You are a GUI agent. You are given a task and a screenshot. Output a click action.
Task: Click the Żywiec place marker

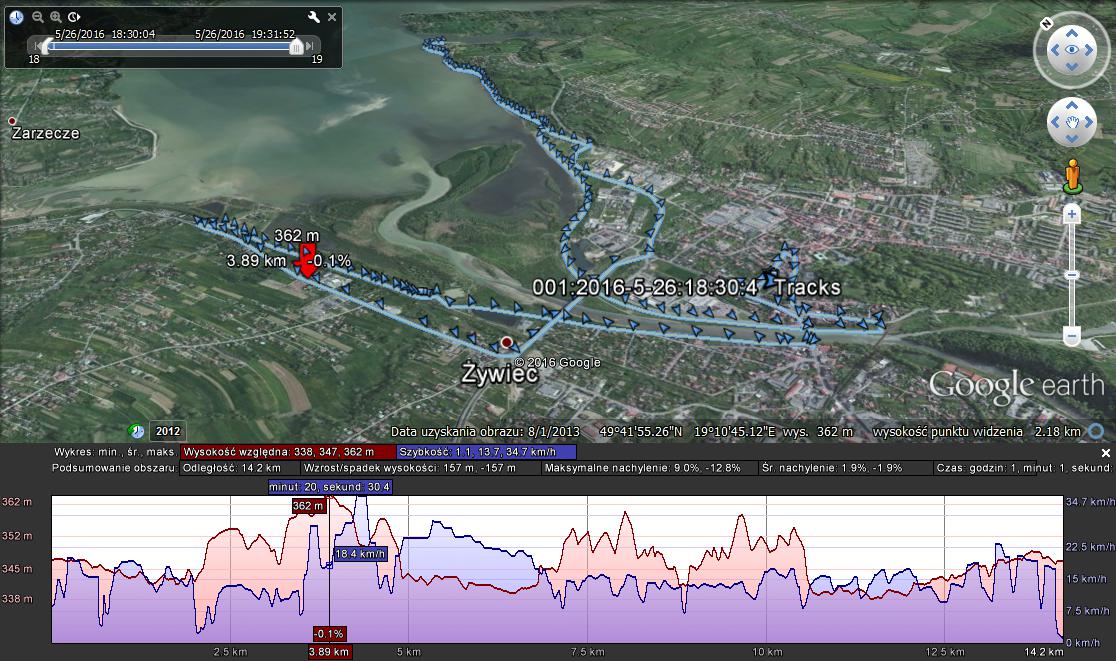[x=506, y=342]
